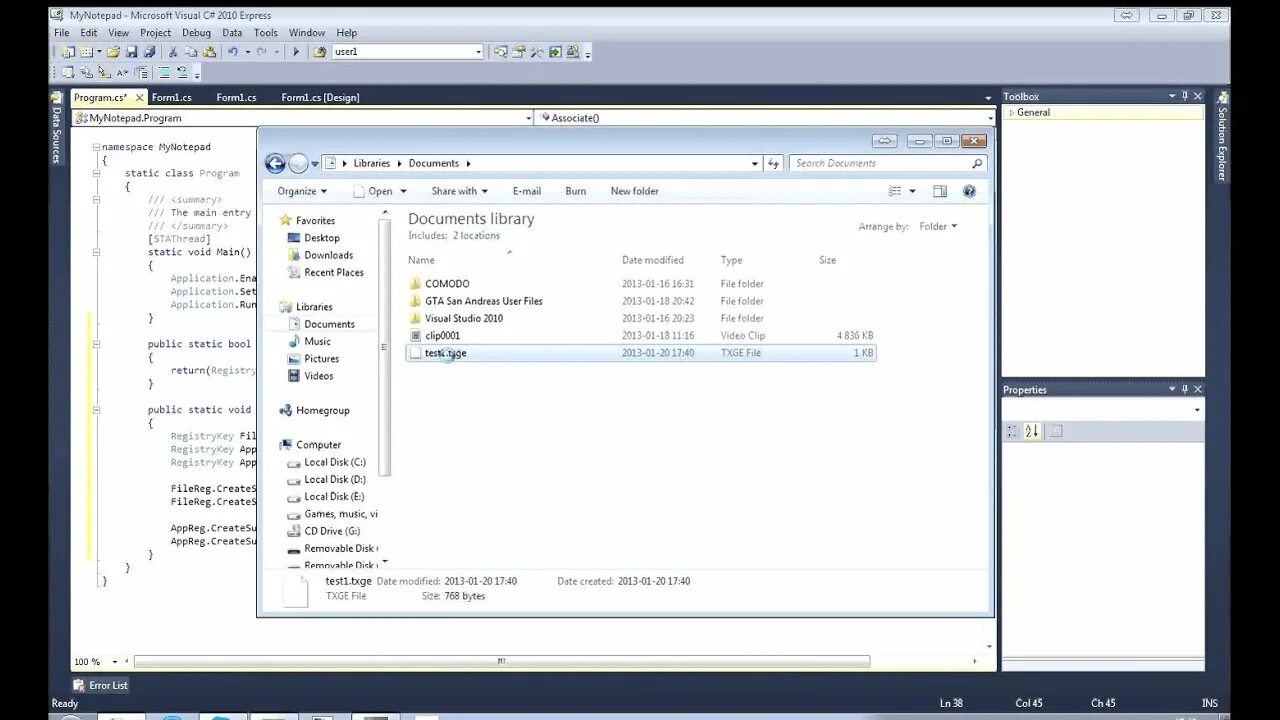This screenshot has height=720, width=1280.
Task: Click the Open File folder icon
Action: (113, 52)
